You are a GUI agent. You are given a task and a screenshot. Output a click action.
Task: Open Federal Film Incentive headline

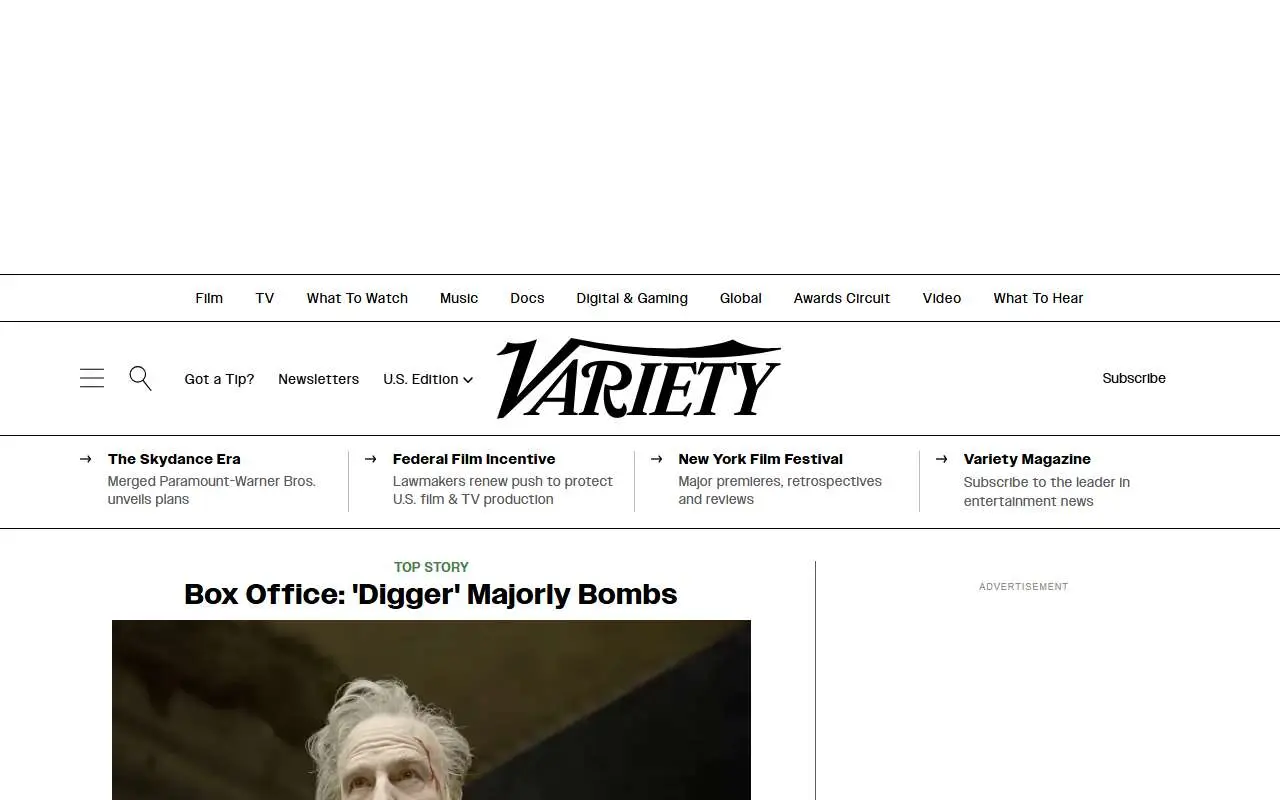tap(474, 459)
